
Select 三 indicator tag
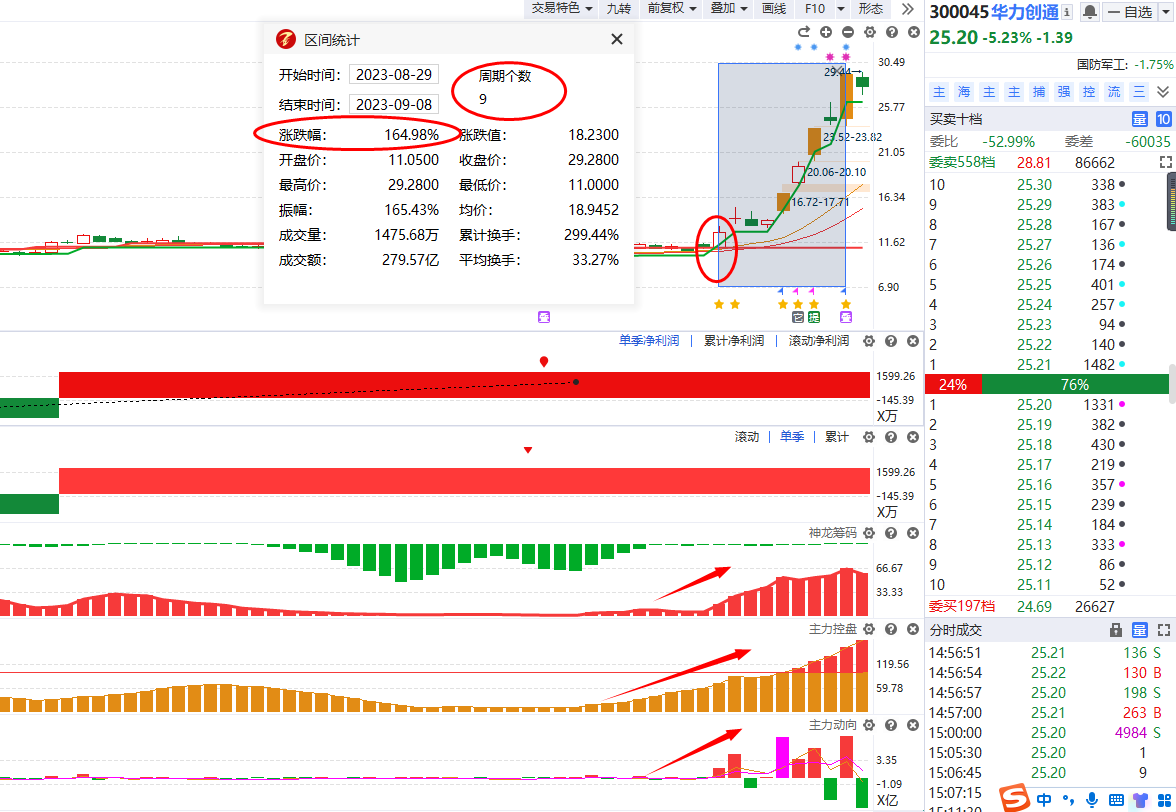point(1139,91)
